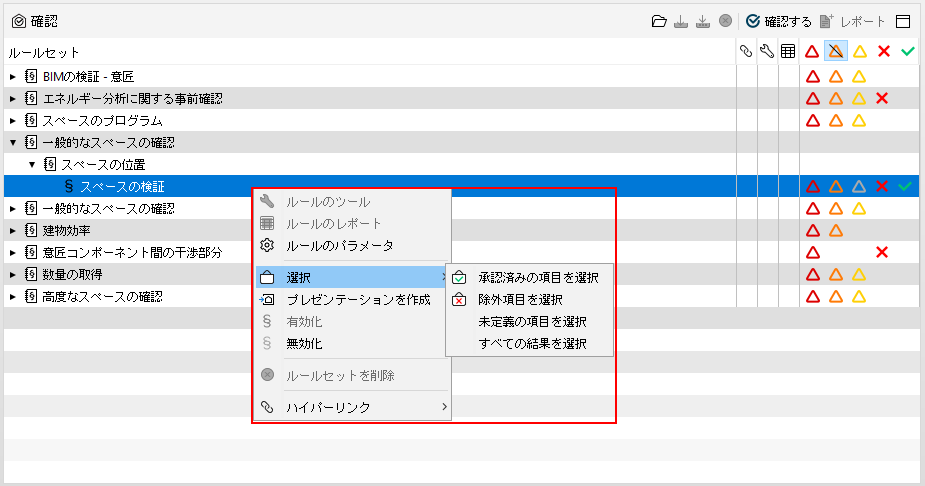This screenshot has height=486, width=925.
Task: Choose プレゼンテーションを作成 from context menu
Action: [353, 300]
